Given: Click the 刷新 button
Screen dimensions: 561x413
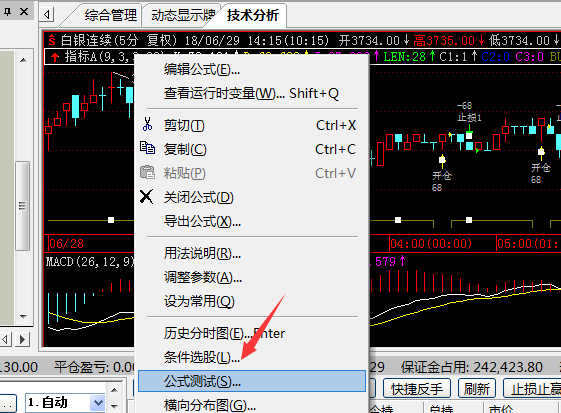Looking at the screenshot, I should coord(477,389).
